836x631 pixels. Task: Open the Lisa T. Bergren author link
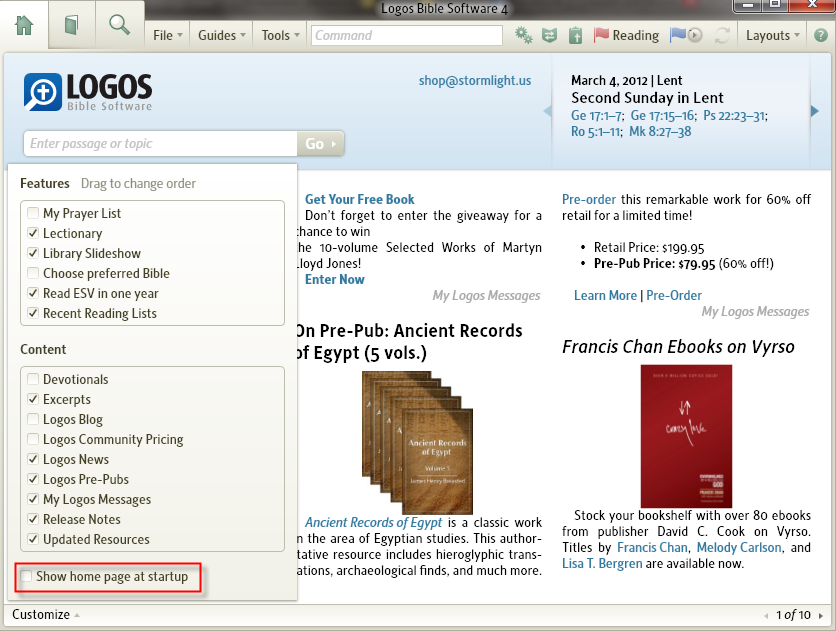point(602,563)
